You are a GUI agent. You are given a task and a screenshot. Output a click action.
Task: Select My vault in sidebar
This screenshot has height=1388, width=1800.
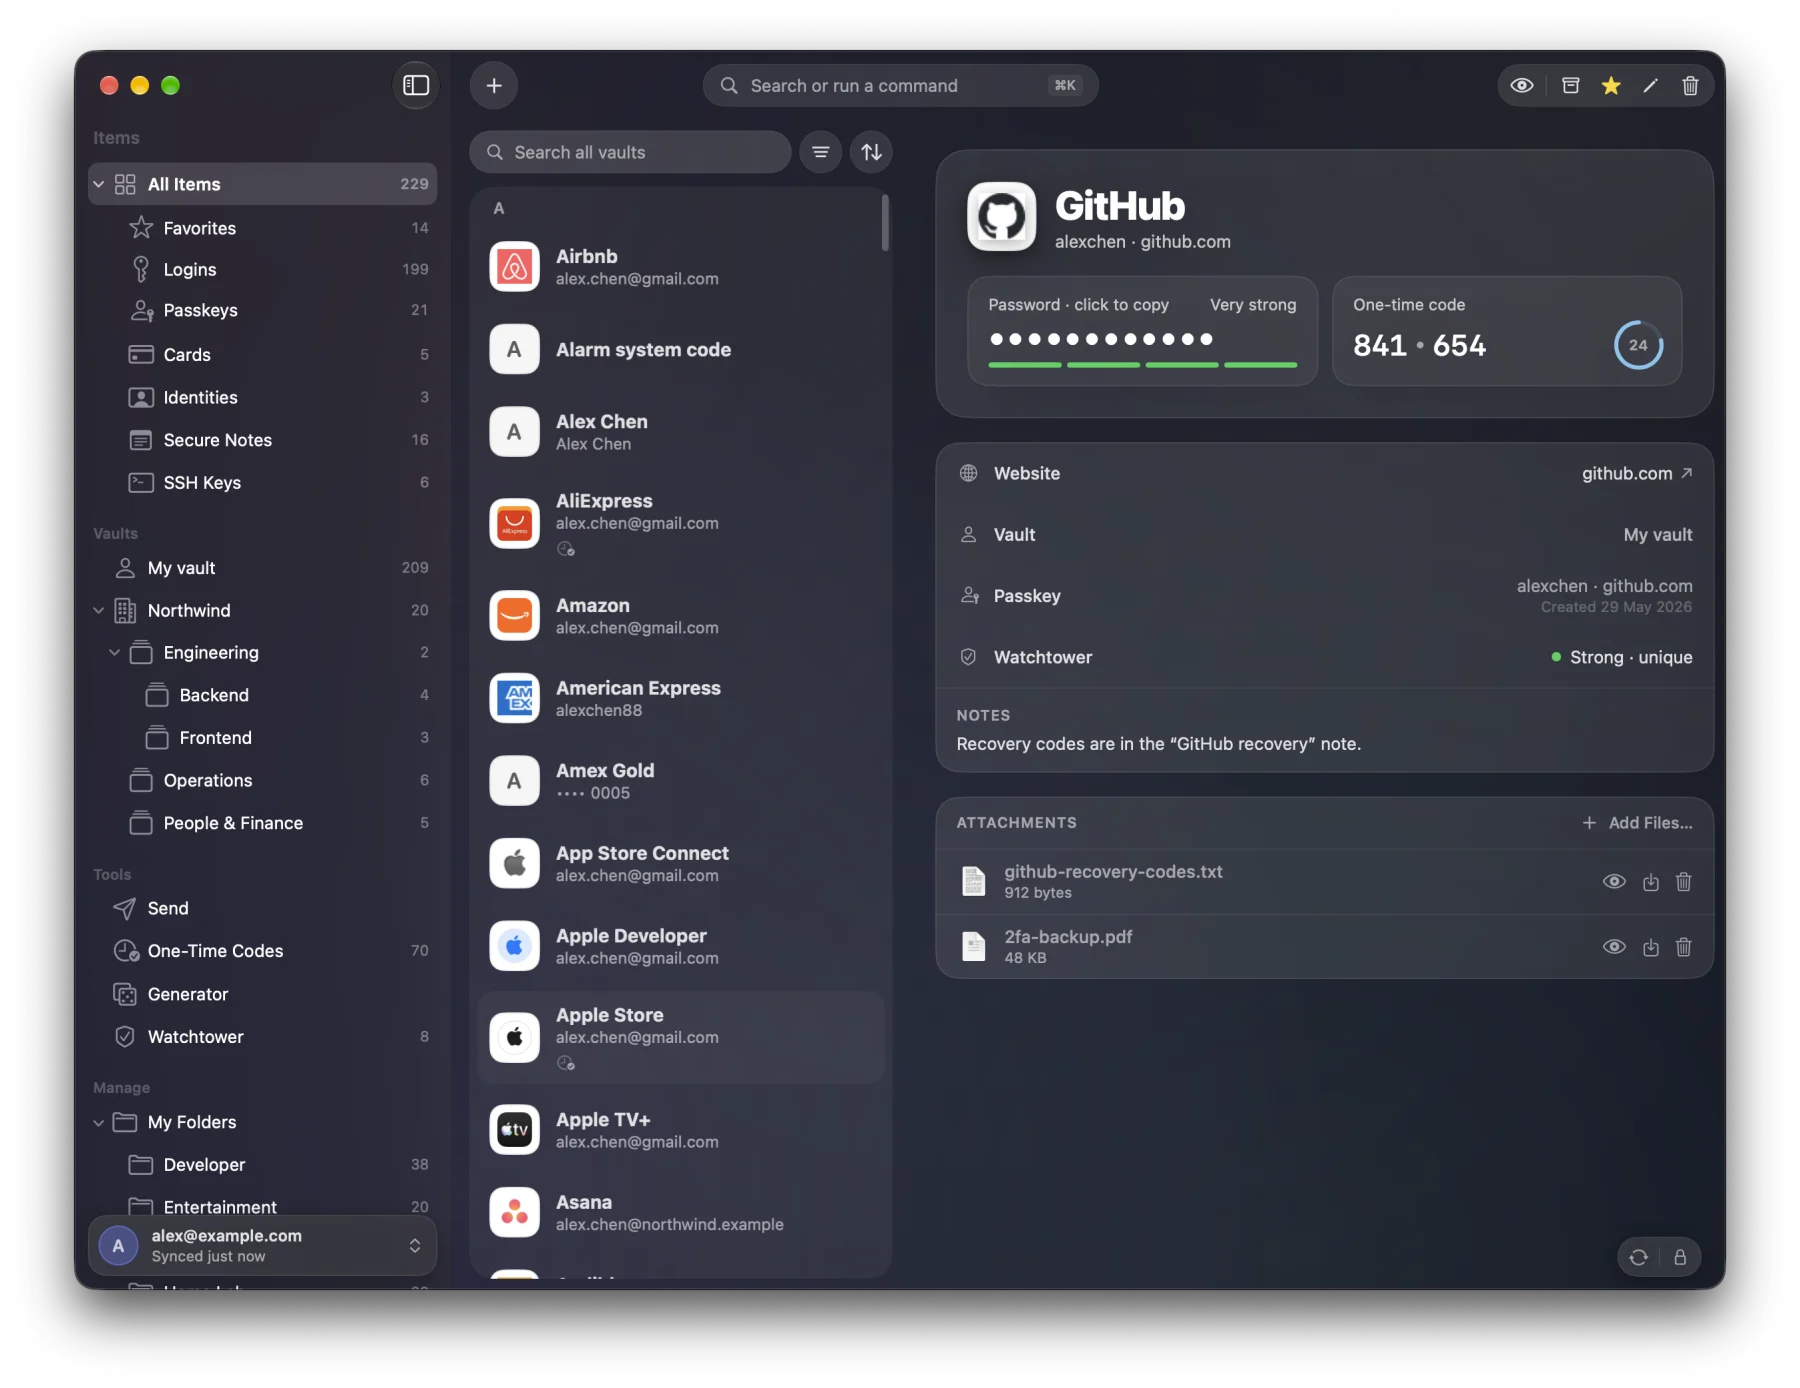coord(263,567)
